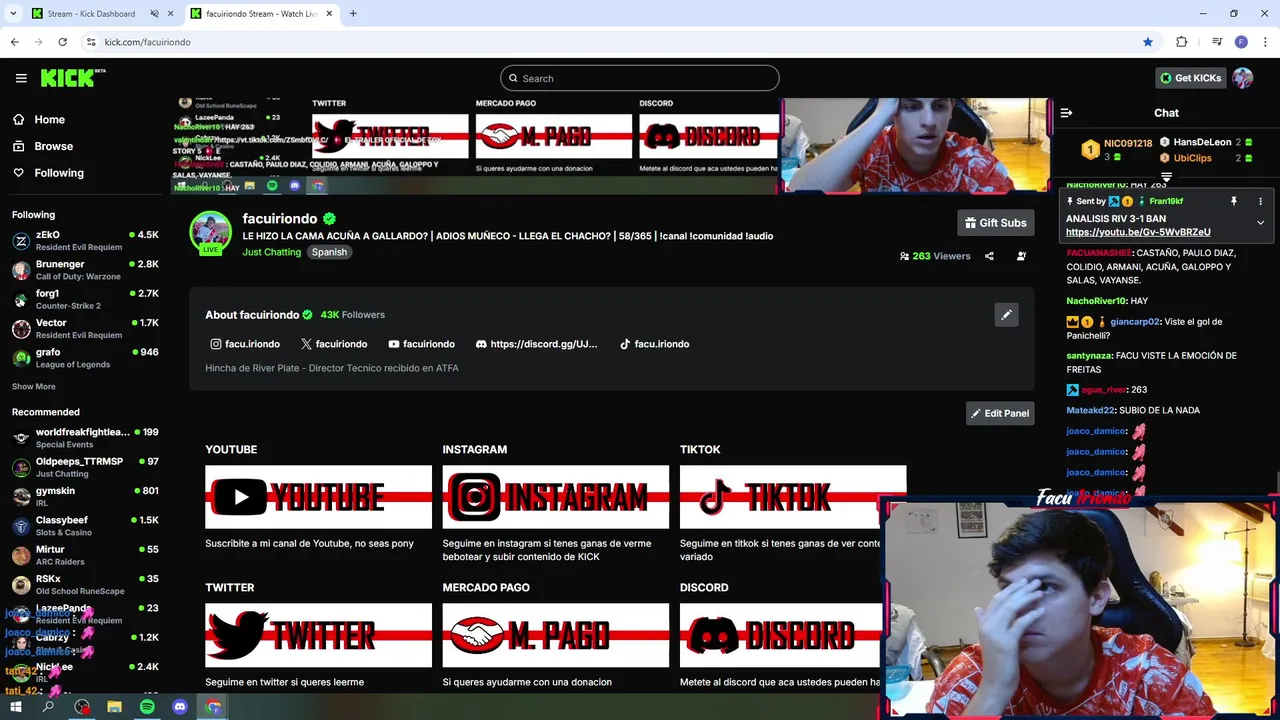Open the Chrome three-dot menu

pos(1266,42)
